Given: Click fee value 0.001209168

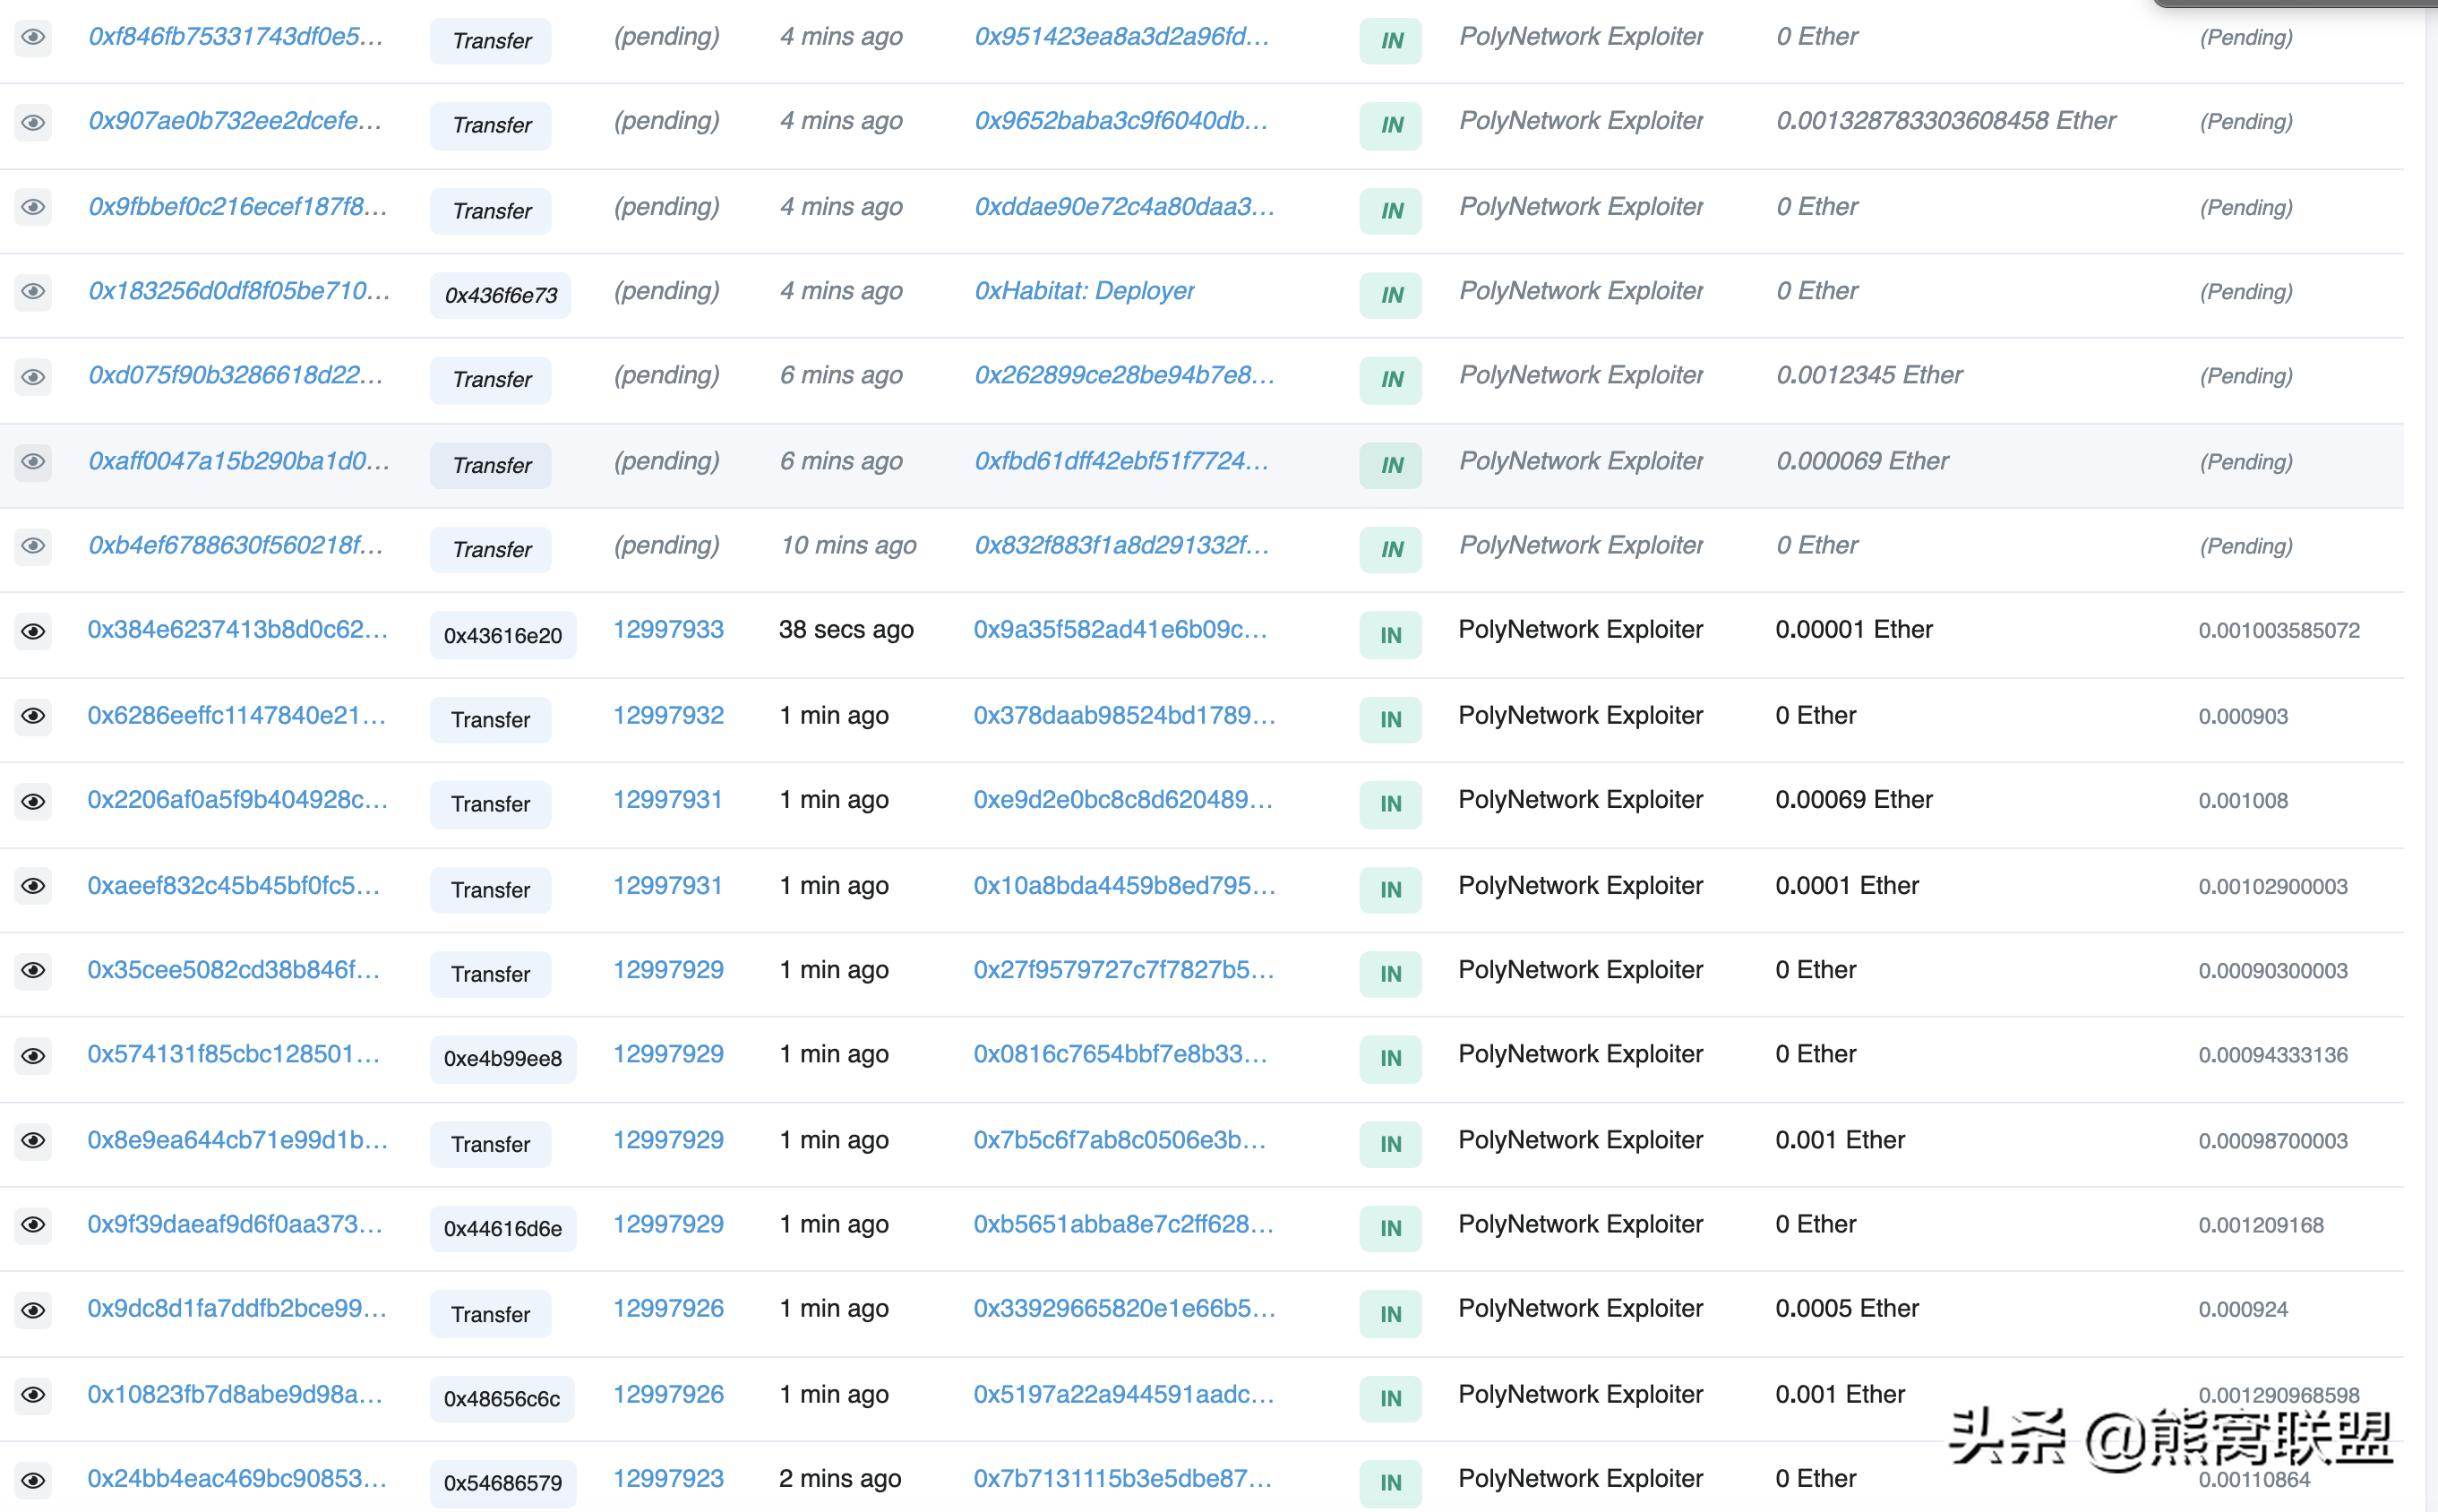Looking at the screenshot, I should [x=2261, y=1225].
